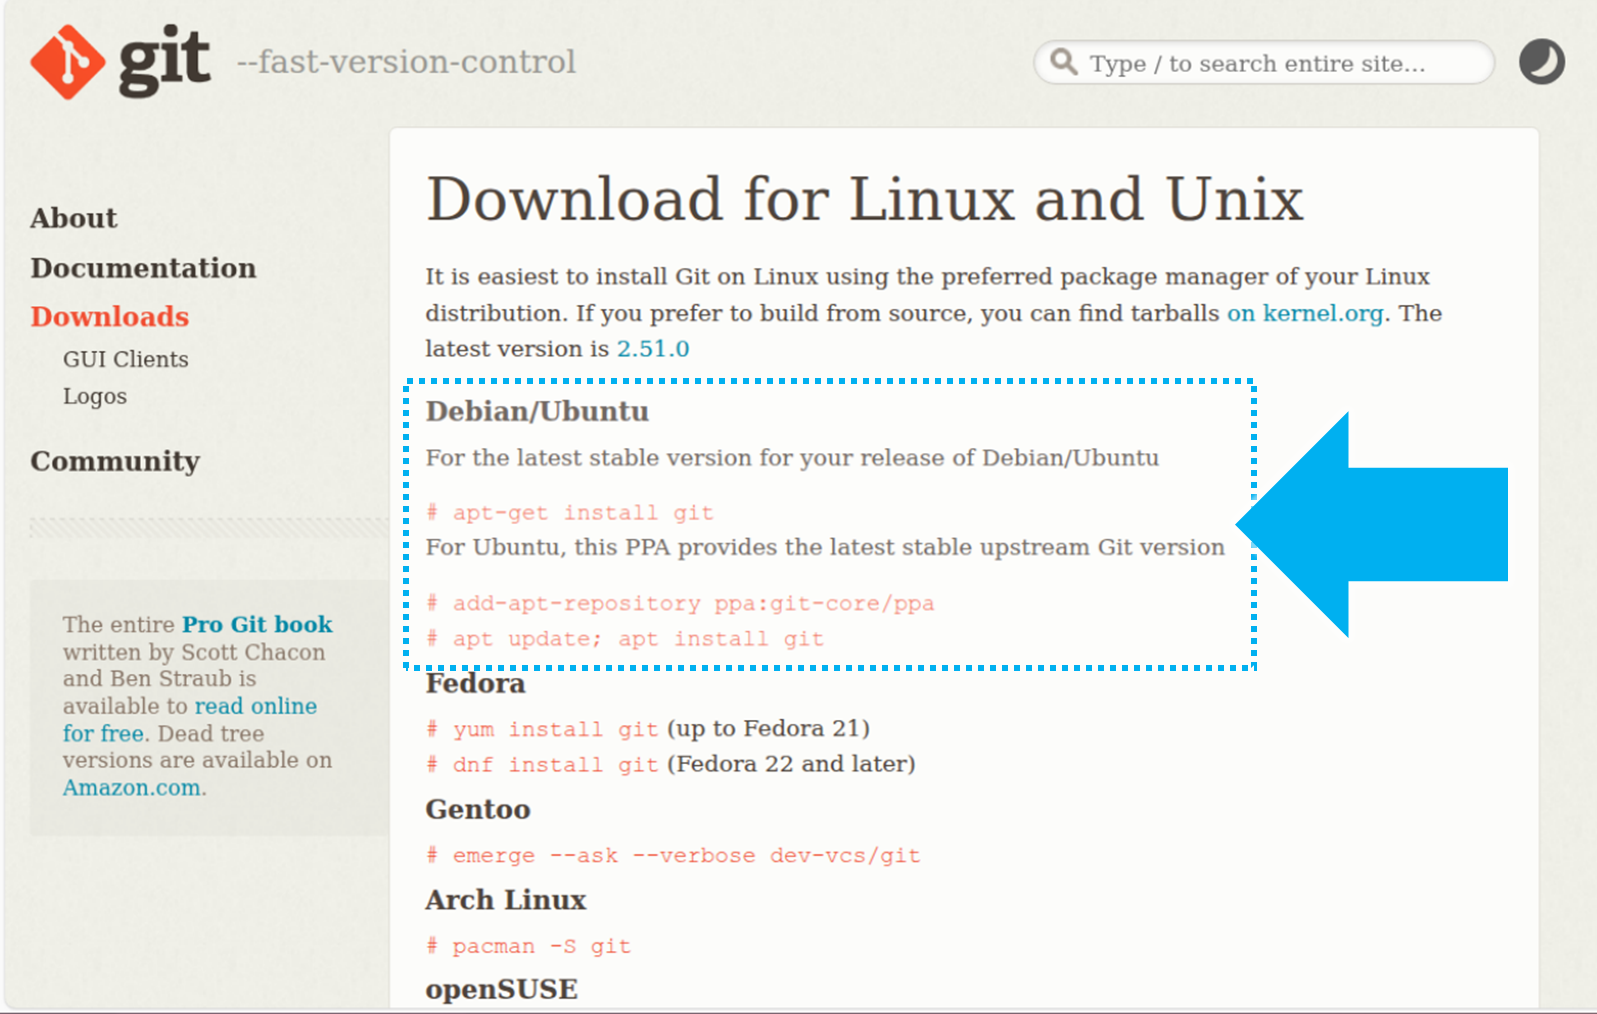Focus the site search input field

pos(1264,63)
